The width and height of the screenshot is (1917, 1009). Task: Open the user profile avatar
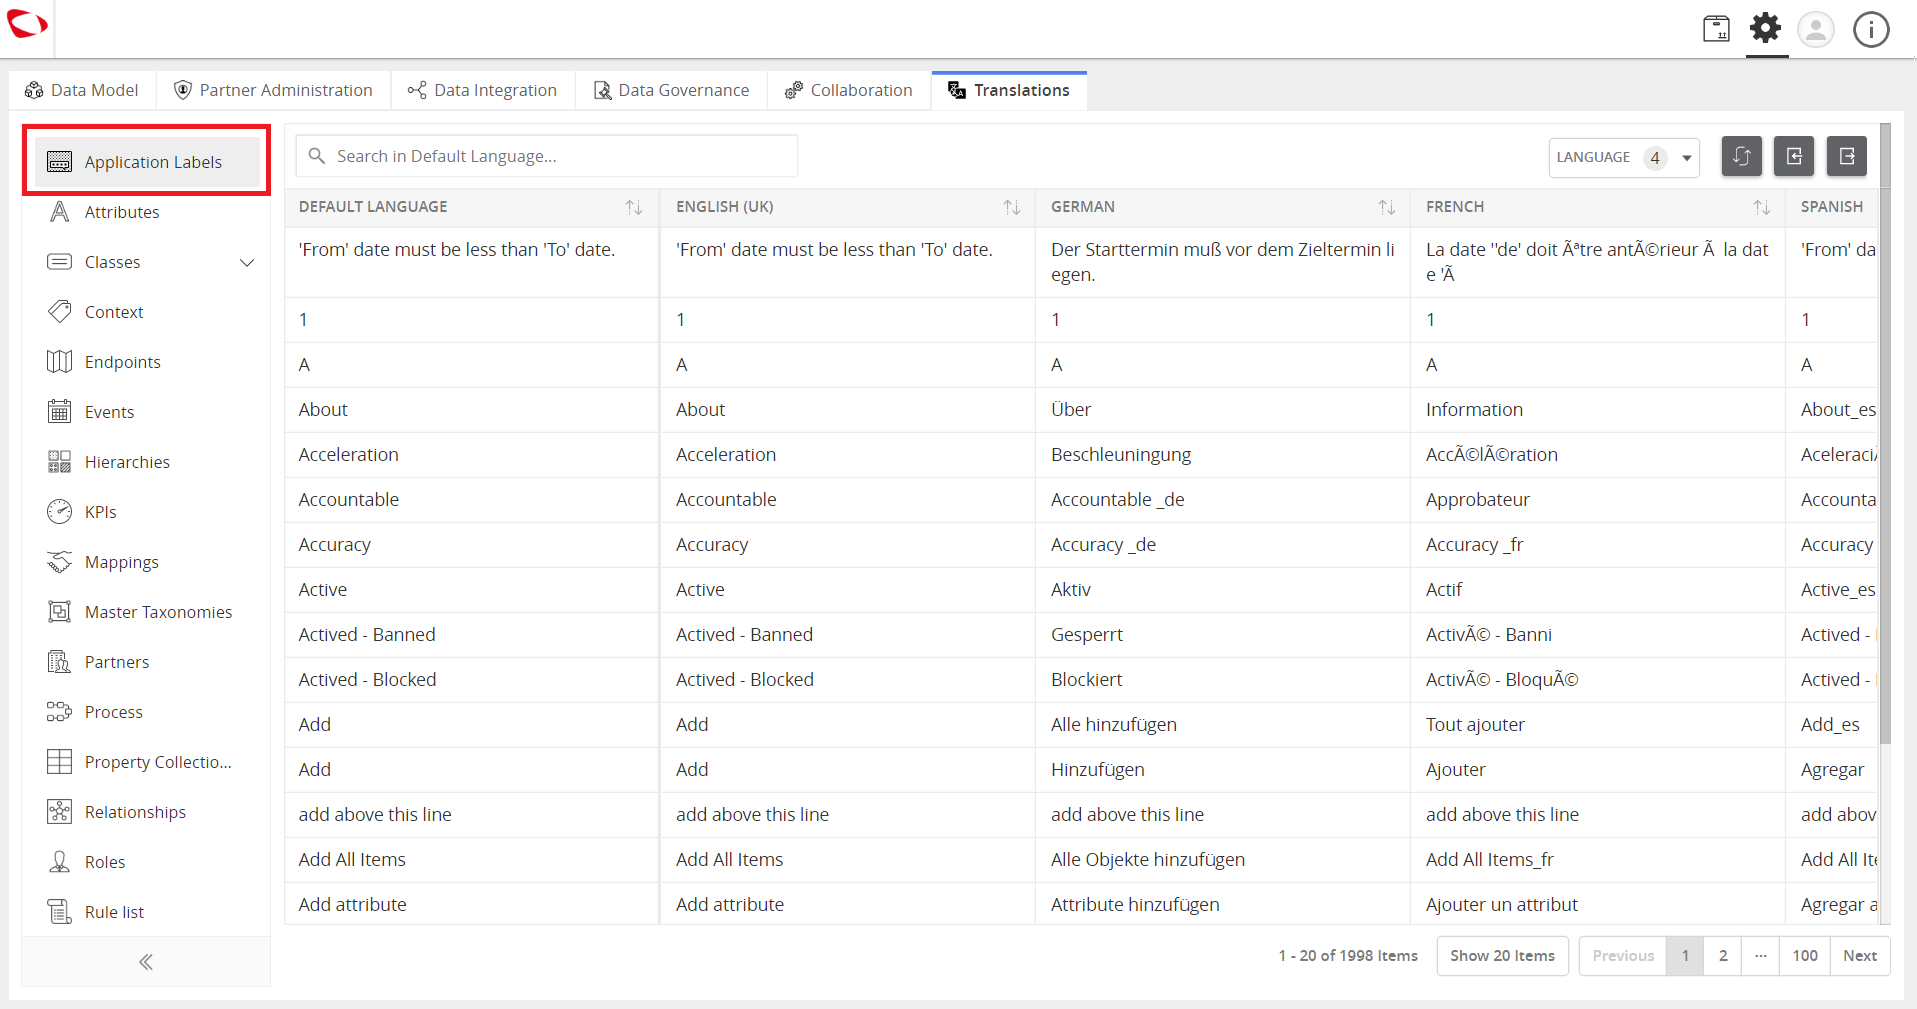[1816, 29]
